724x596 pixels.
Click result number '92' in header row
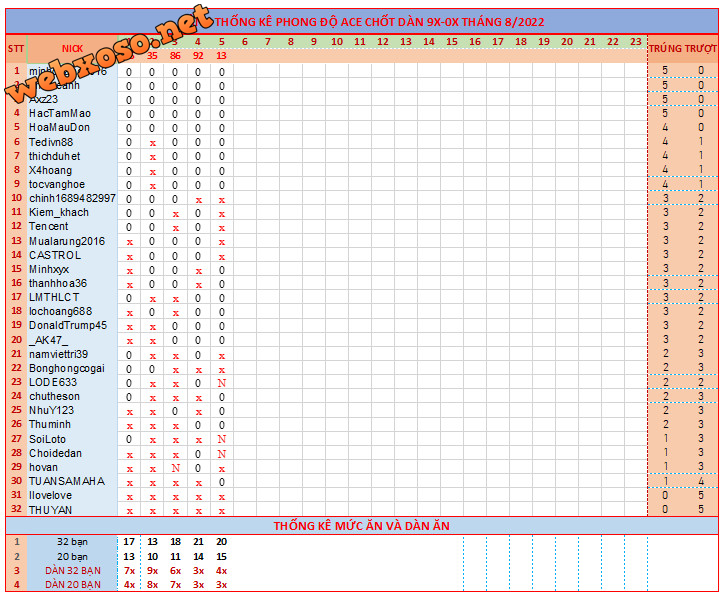pos(198,56)
